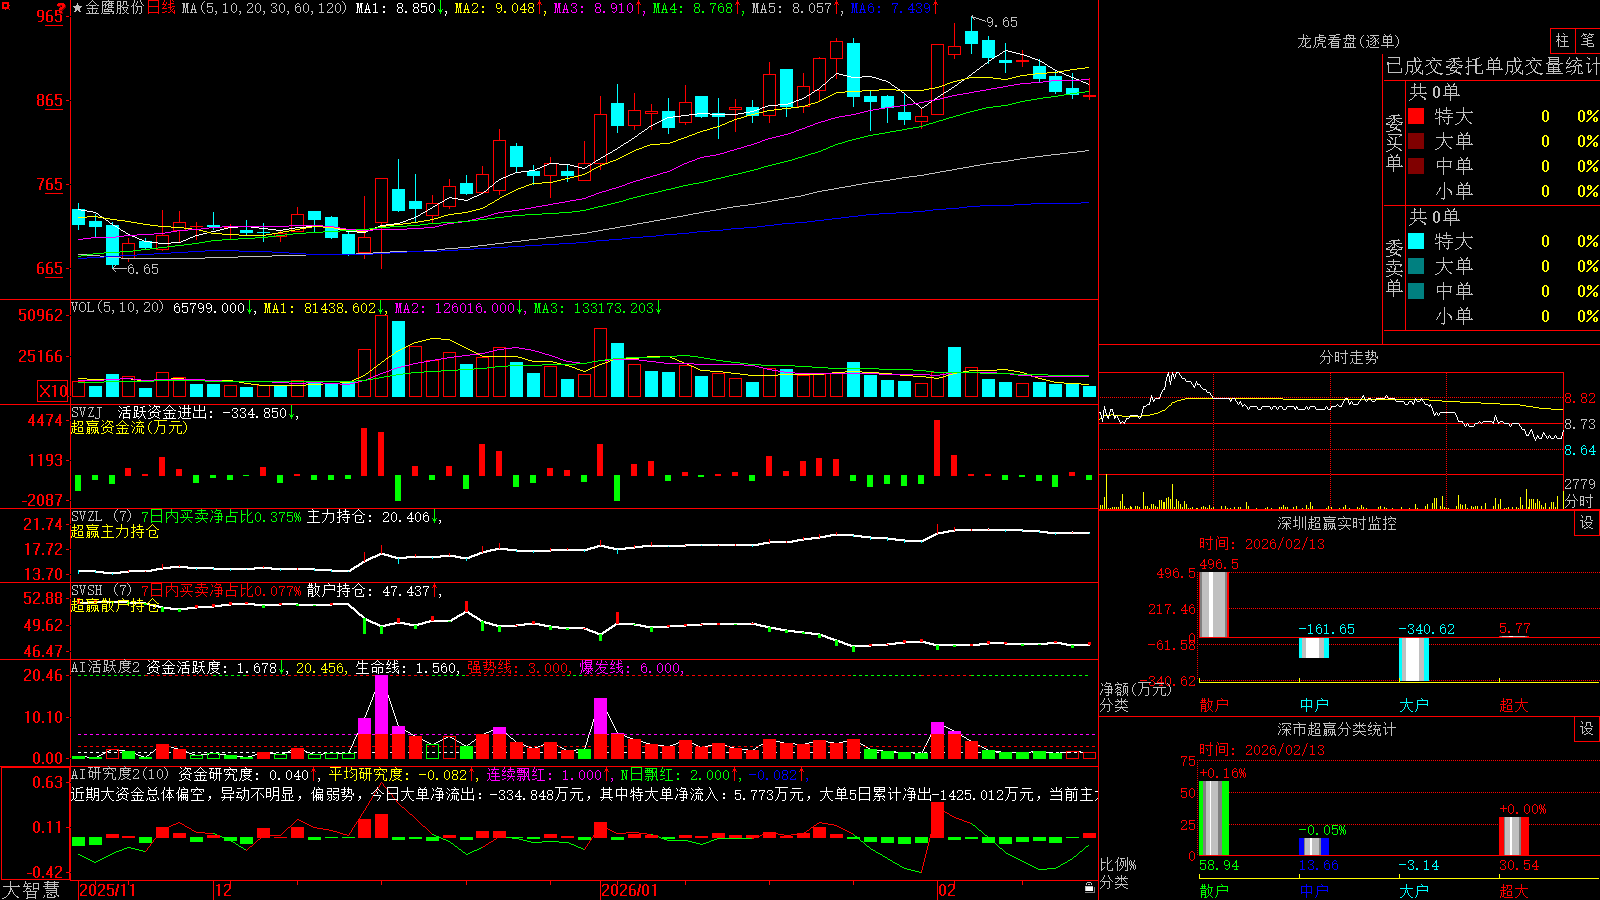Click the AI研究度2(10) indicator label
The width and height of the screenshot is (1600, 900).
(x=122, y=774)
